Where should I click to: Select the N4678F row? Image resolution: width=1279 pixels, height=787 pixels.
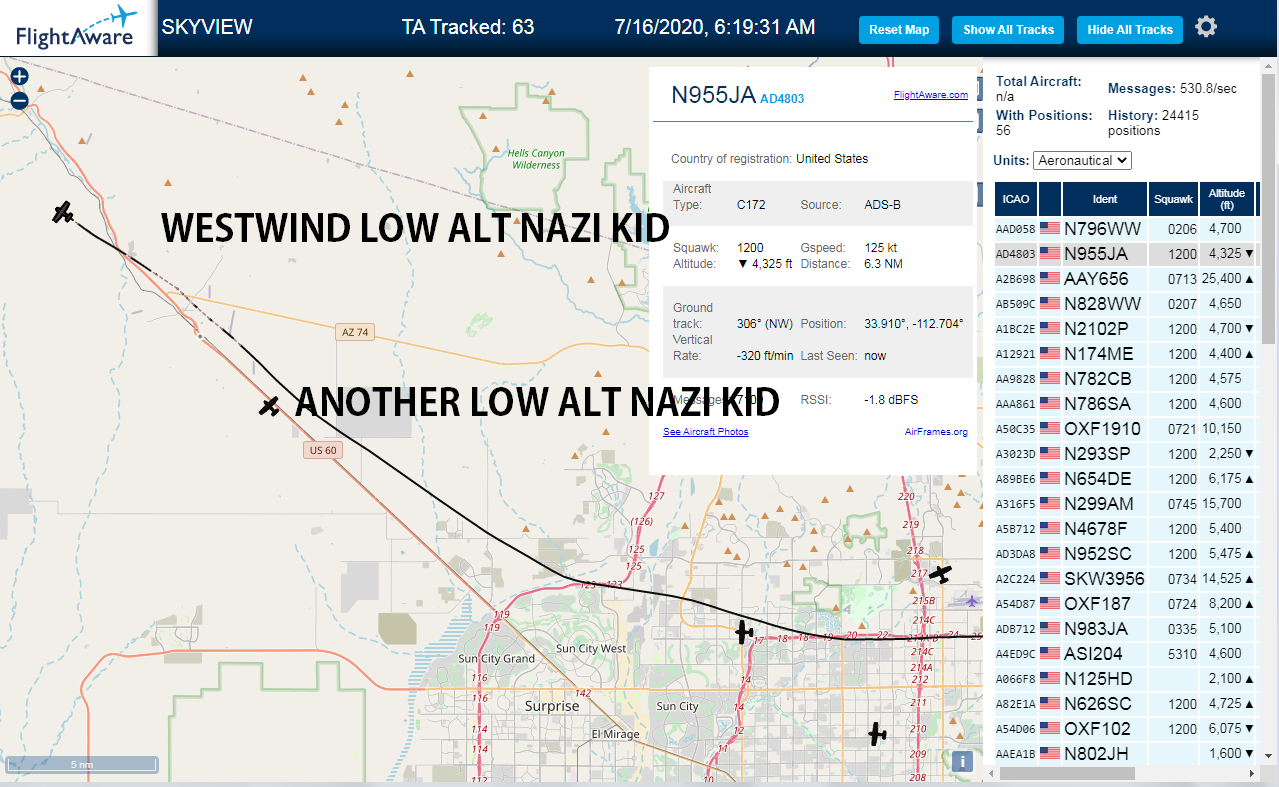(1125, 529)
